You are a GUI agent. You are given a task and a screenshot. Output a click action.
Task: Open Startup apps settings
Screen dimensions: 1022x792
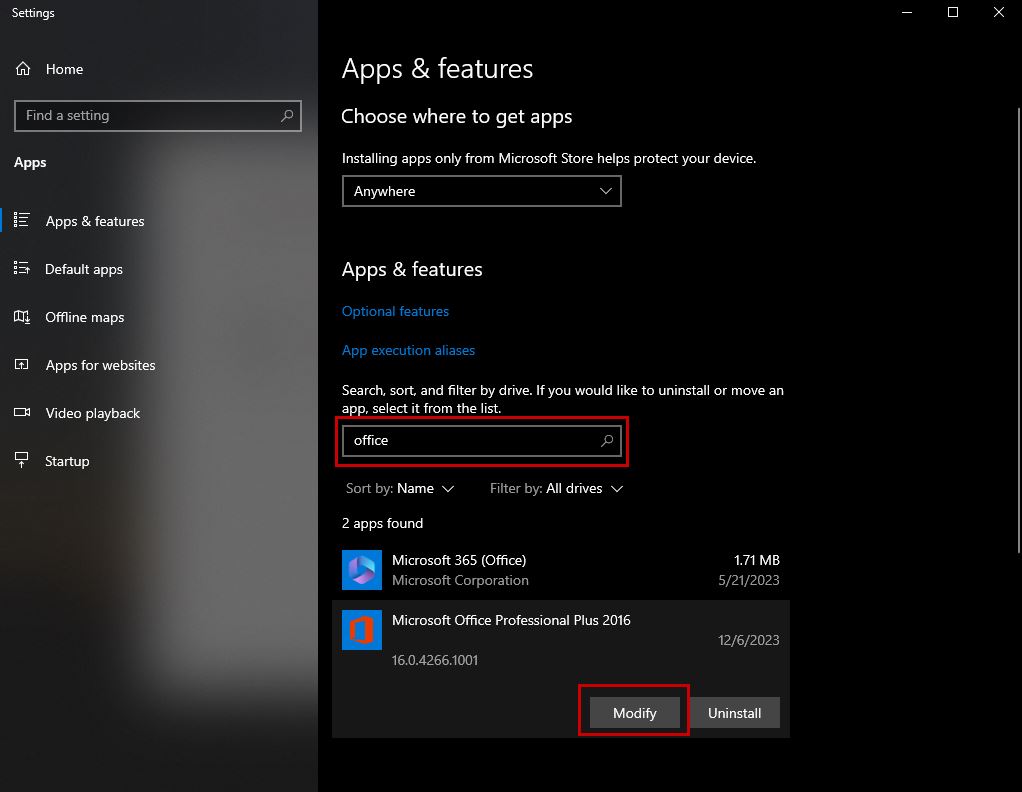pyautogui.click(x=67, y=461)
